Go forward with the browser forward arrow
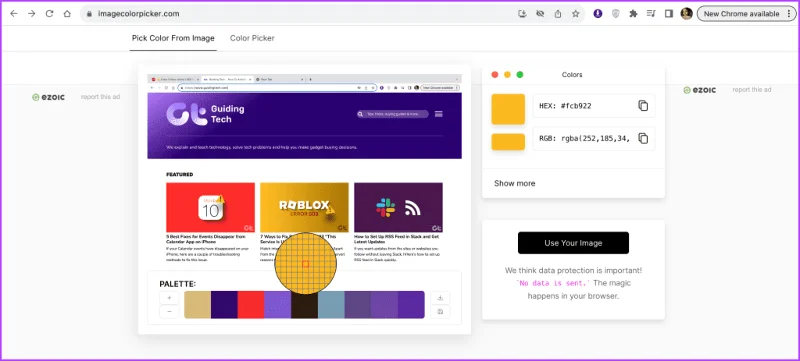The width and height of the screenshot is (800, 361). (x=32, y=14)
